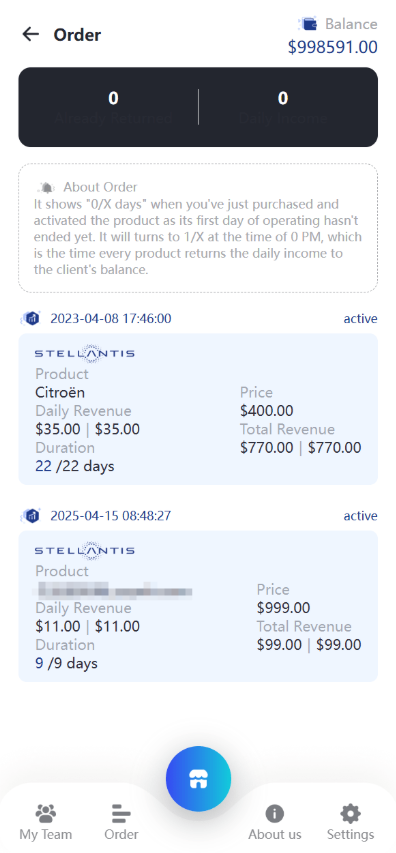Tap the Stellantis logo on Citroën order

tap(85, 353)
